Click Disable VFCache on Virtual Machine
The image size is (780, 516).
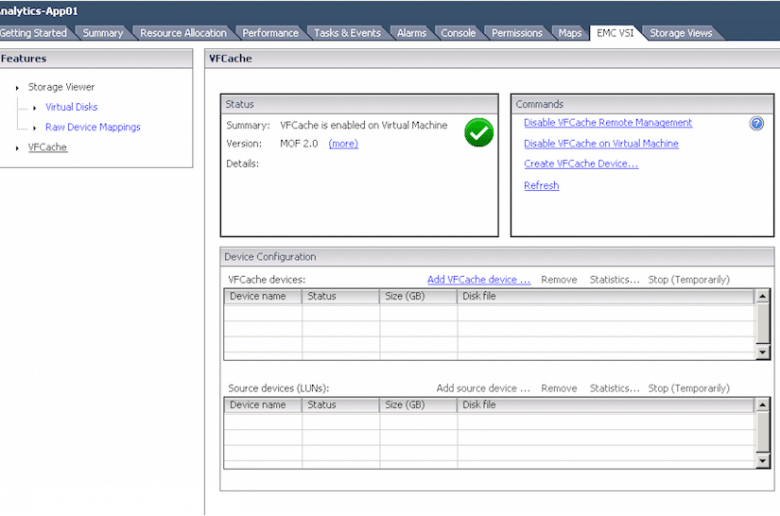pos(601,143)
